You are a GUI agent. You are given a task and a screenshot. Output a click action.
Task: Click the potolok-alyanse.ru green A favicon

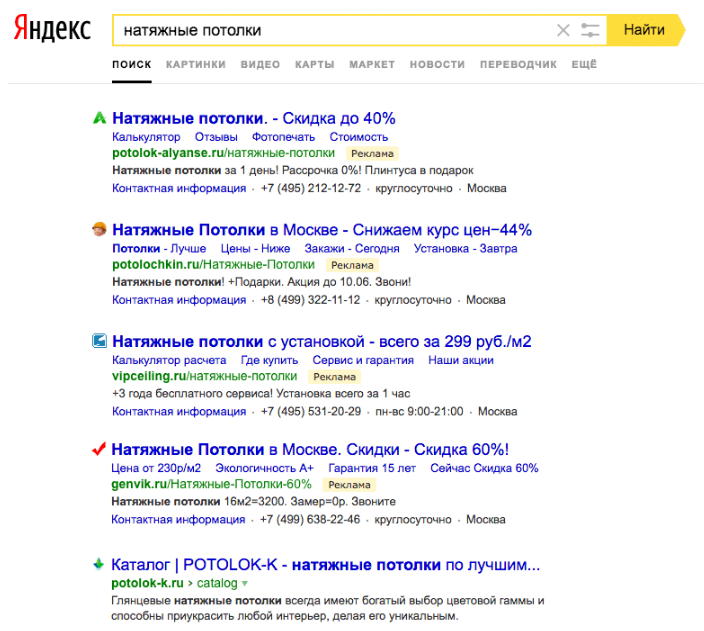(x=99, y=118)
